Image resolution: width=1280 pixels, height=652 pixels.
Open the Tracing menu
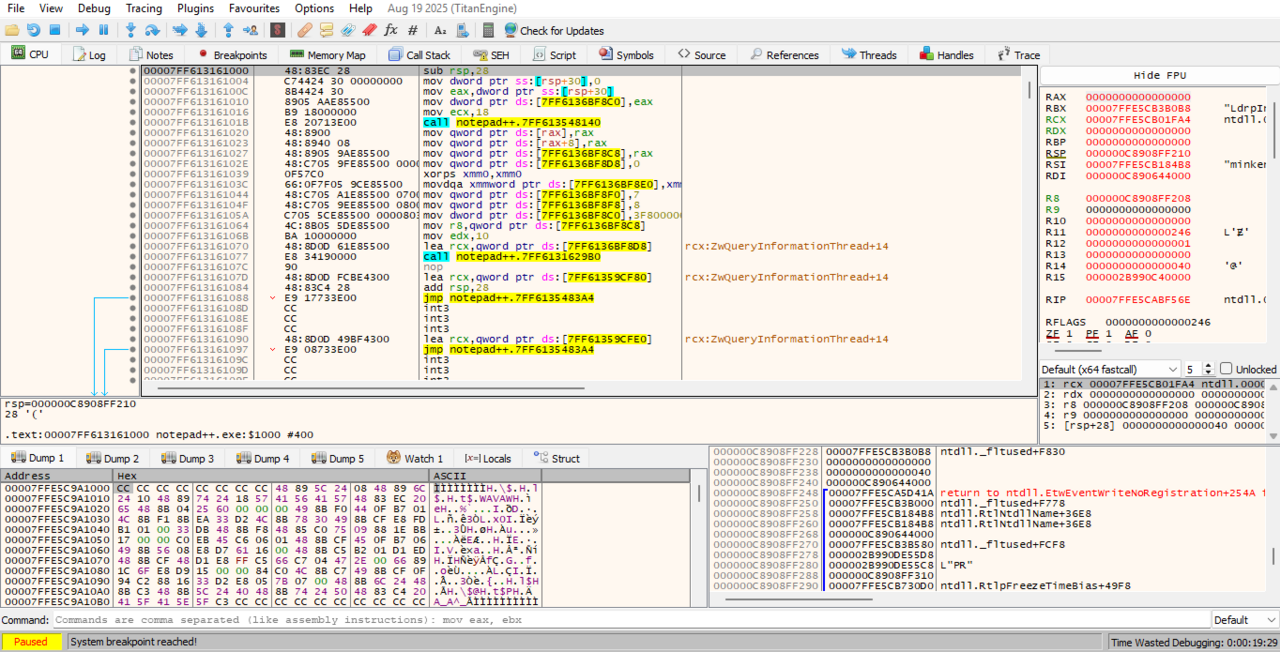[x=144, y=8]
